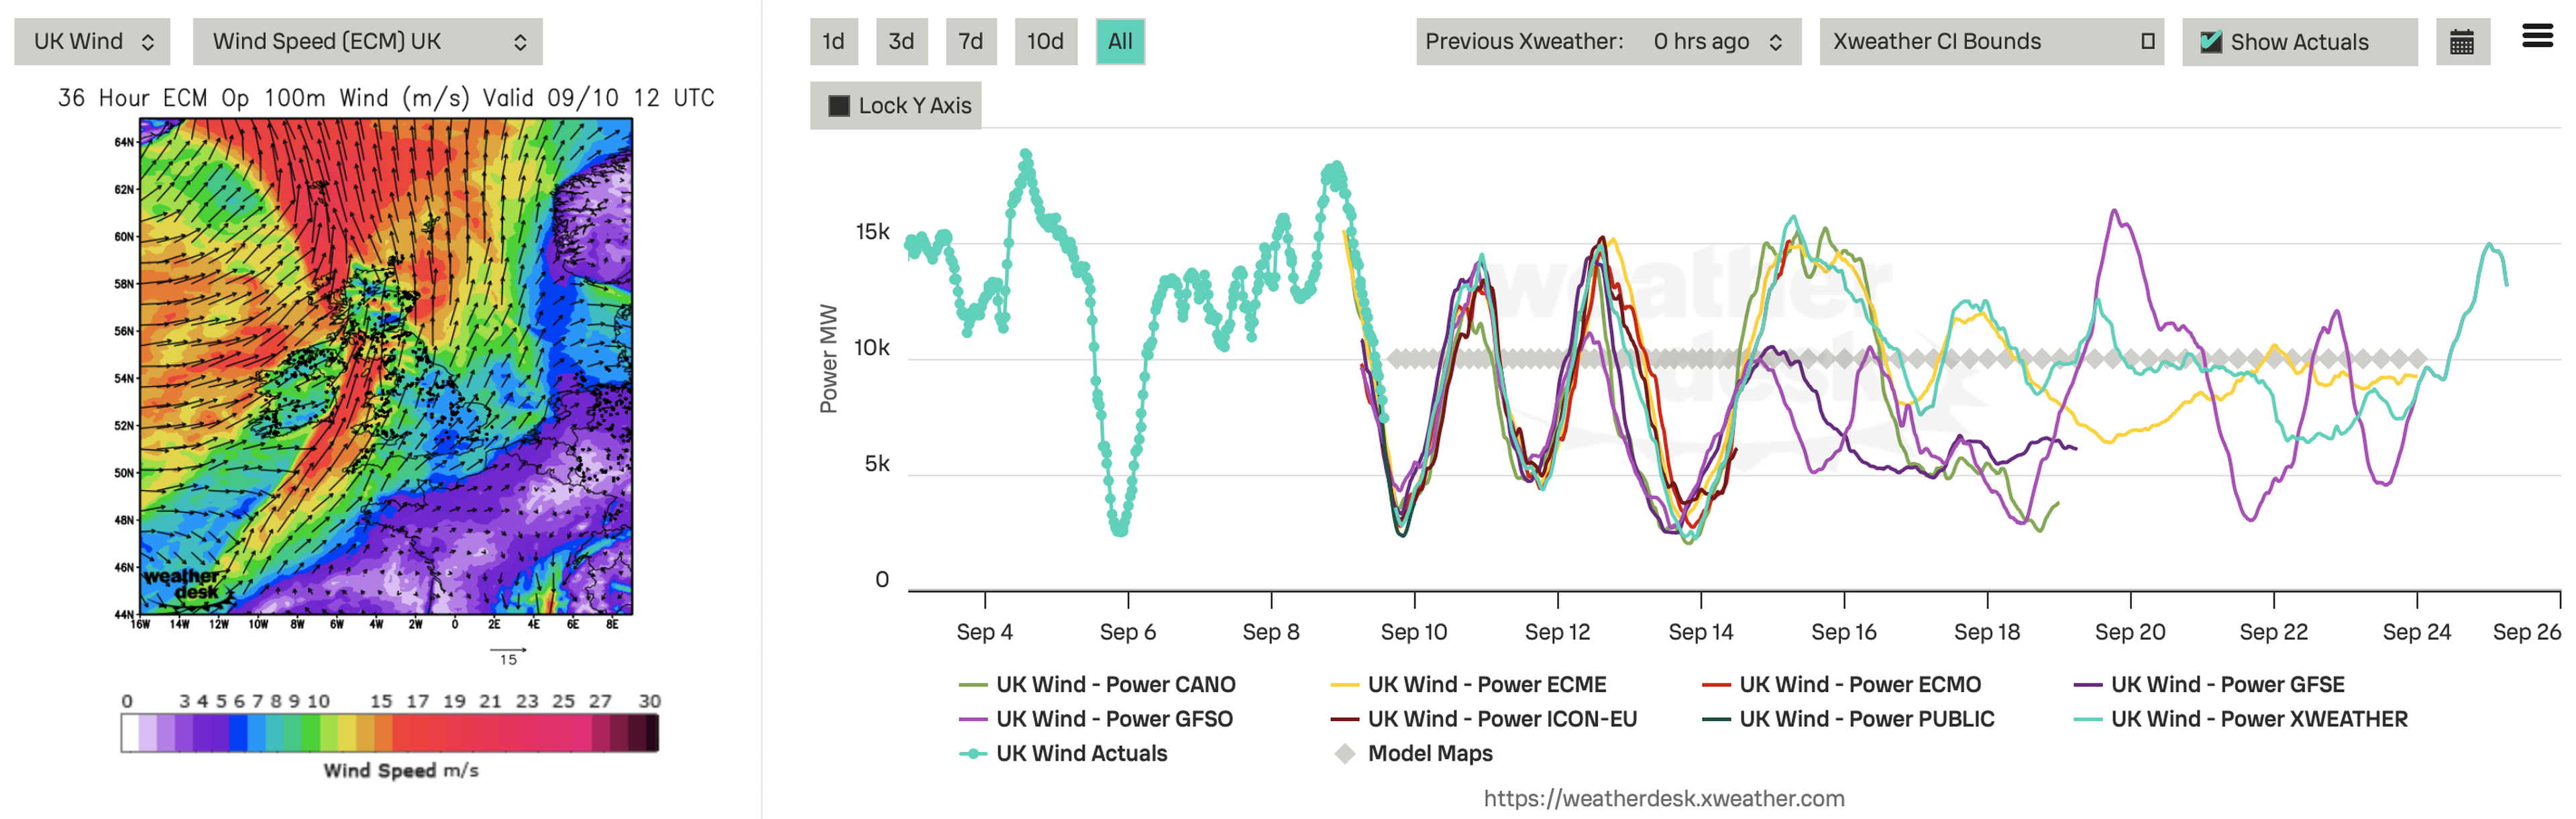Toggle UK Wind - Power ECME legend line
Image resolution: width=2576 pixels, height=819 pixels.
1468,684
